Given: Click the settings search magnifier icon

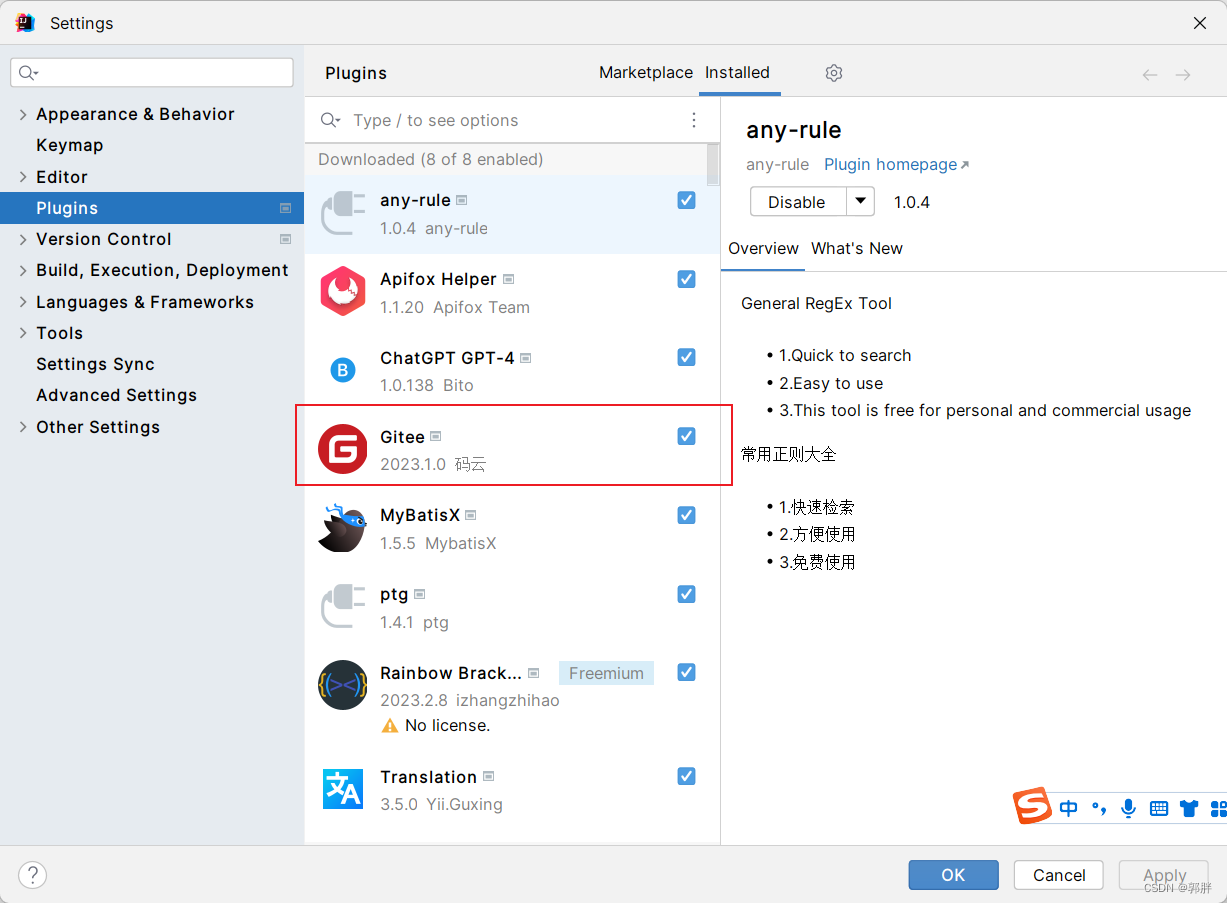Looking at the screenshot, I should tap(28, 72).
